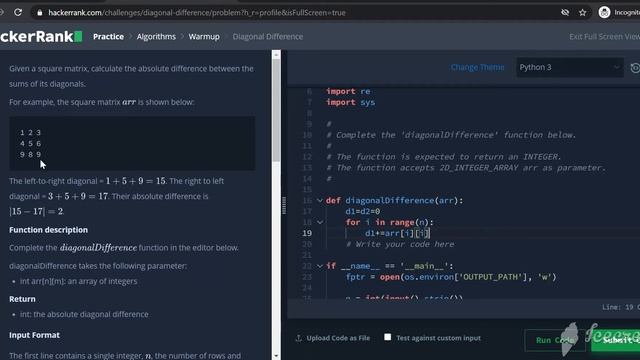640x360 pixels.
Task: Click the 'import re' line
Action: tap(348, 91)
